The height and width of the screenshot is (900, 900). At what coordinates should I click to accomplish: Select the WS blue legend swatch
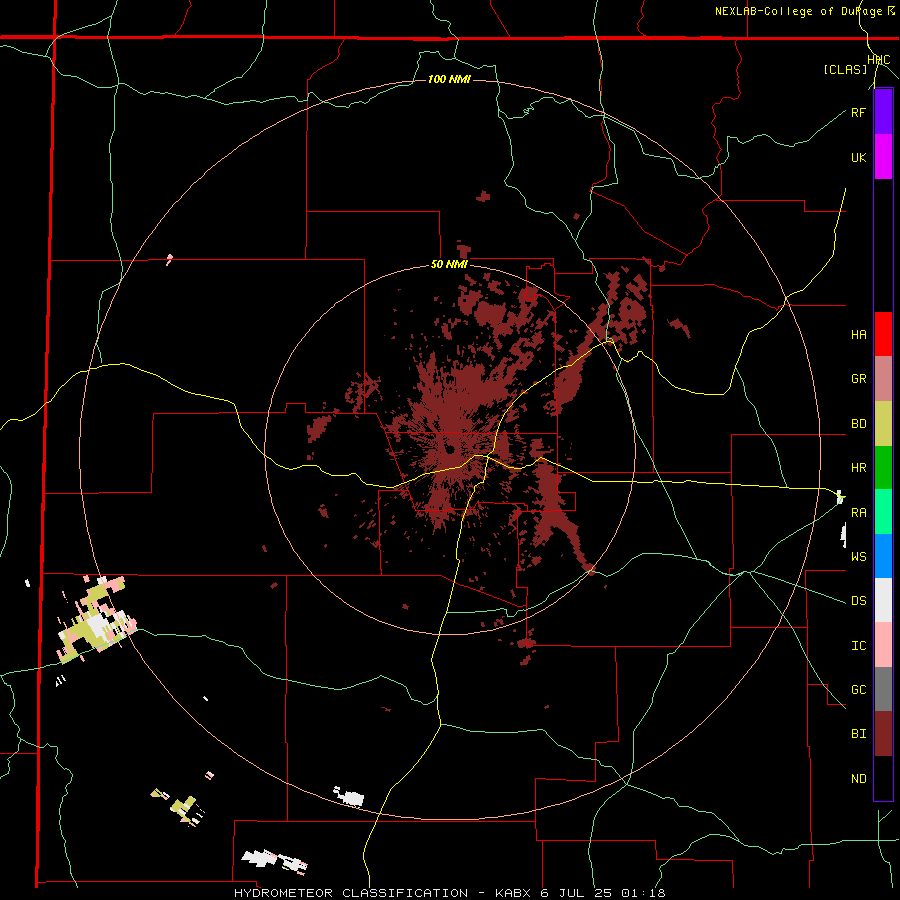[883, 556]
